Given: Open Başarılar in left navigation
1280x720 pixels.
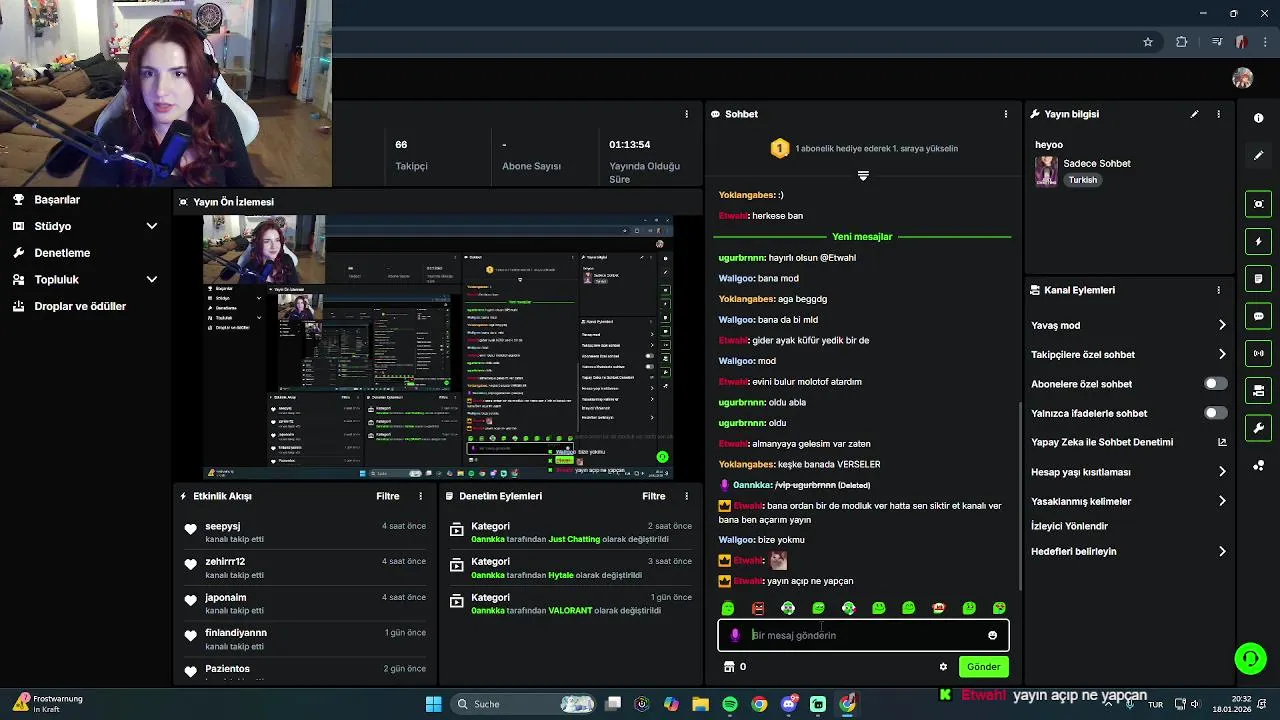Looking at the screenshot, I should click(x=57, y=199).
